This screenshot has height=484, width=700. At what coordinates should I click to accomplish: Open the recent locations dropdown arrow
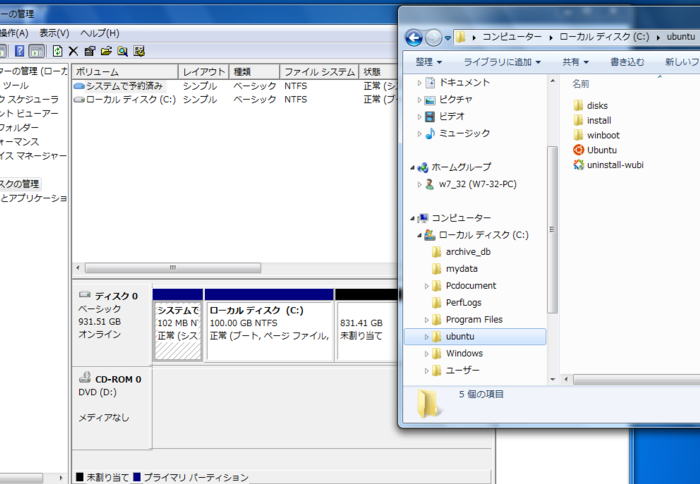point(447,38)
